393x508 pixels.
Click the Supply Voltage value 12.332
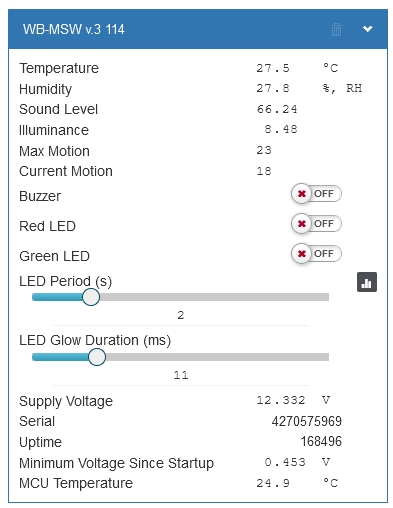coord(281,400)
